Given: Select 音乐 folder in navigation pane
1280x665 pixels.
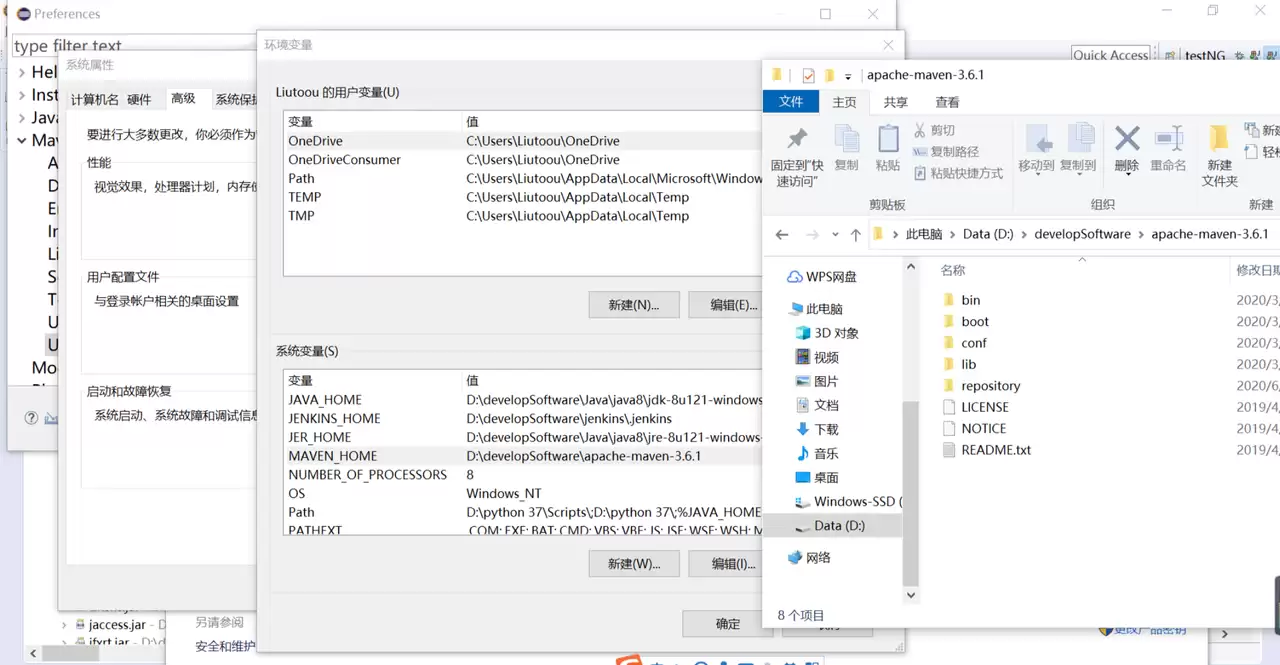Looking at the screenshot, I should pyautogui.click(x=817, y=453).
